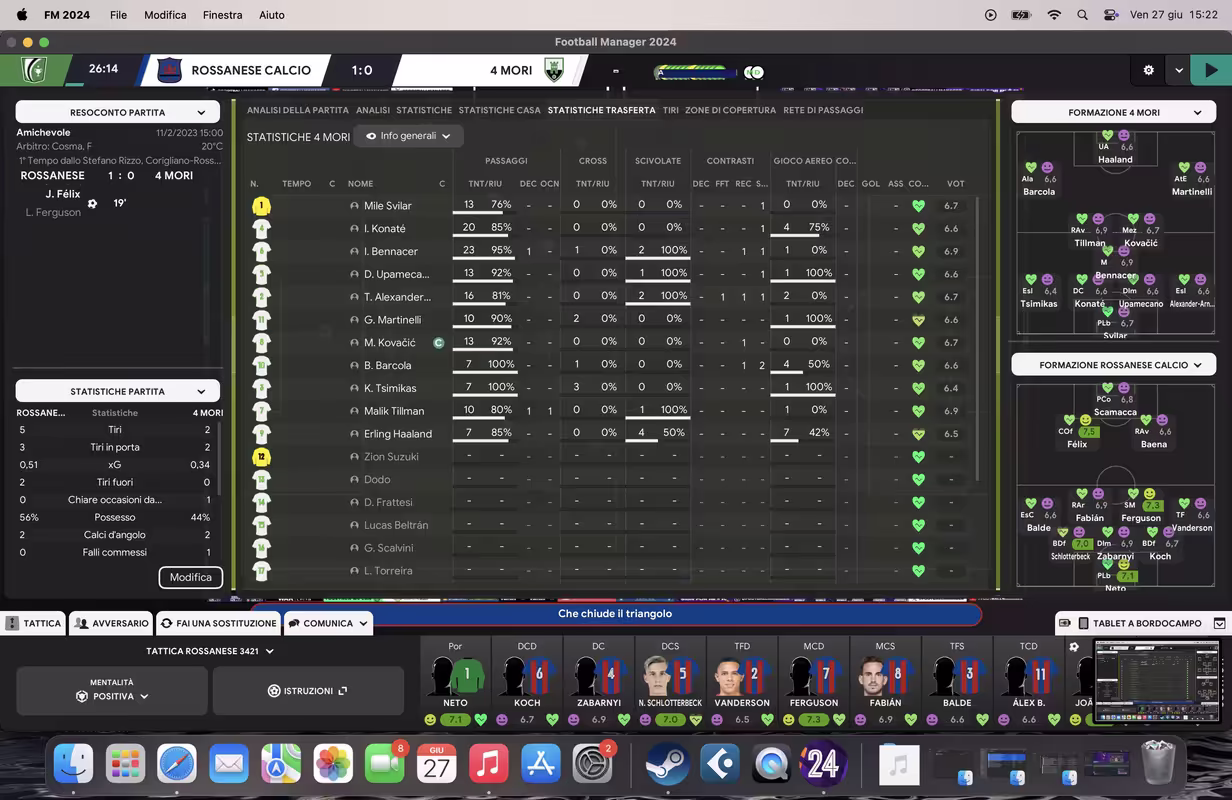The width and height of the screenshot is (1232, 800).
Task: Click the condition heart on I. Konaté row
Action: tap(918, 229)
